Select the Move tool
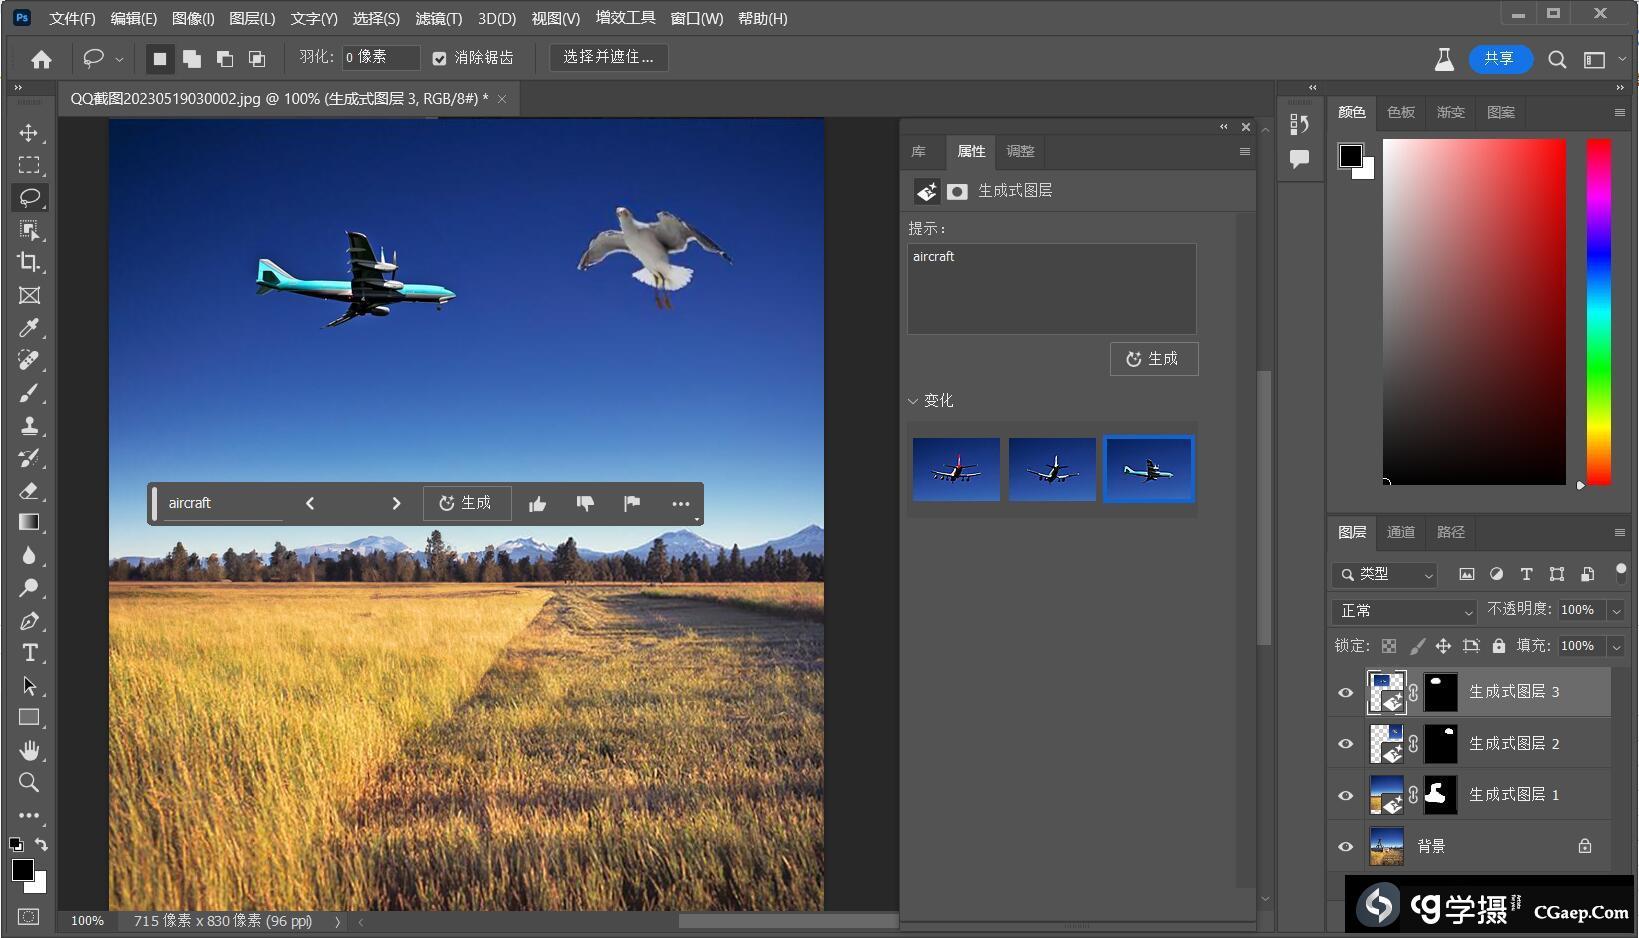Viewport: 1639px width, 938px height. (x=29, y=133)
